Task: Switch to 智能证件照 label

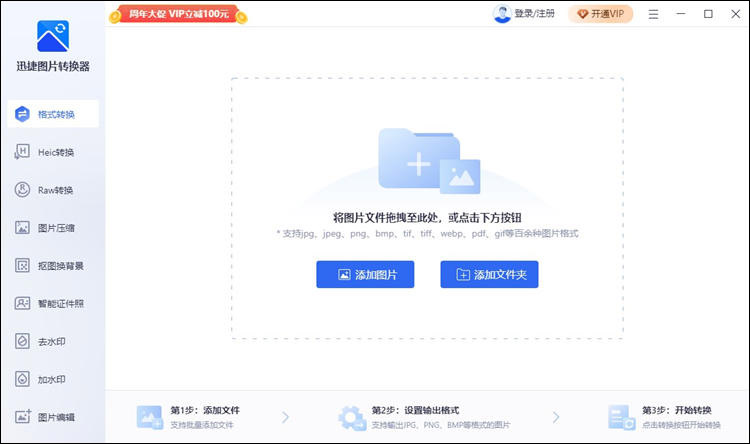Action: 61,303
